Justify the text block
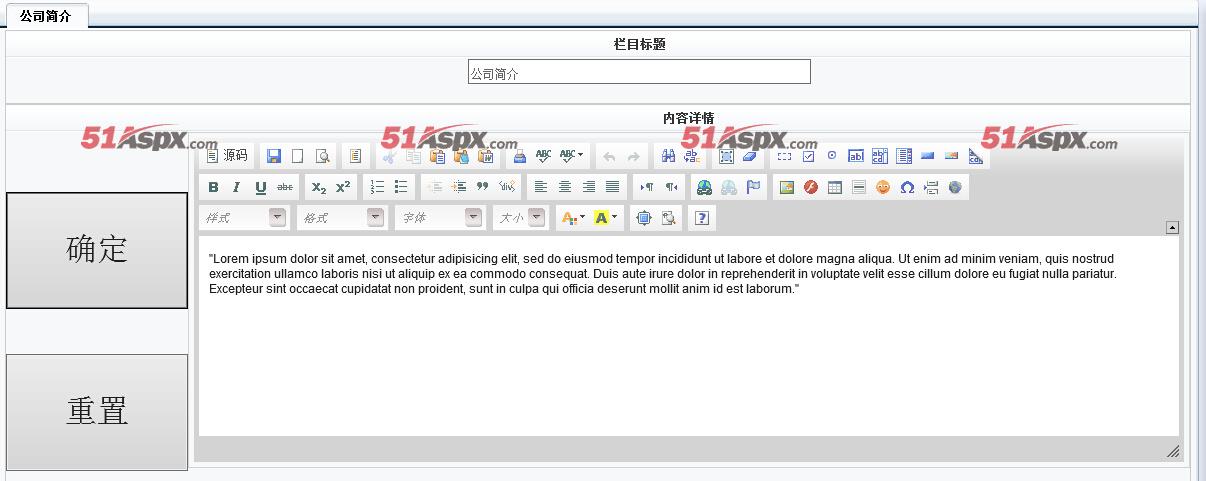1206x481 pixels. pos(613,187)
